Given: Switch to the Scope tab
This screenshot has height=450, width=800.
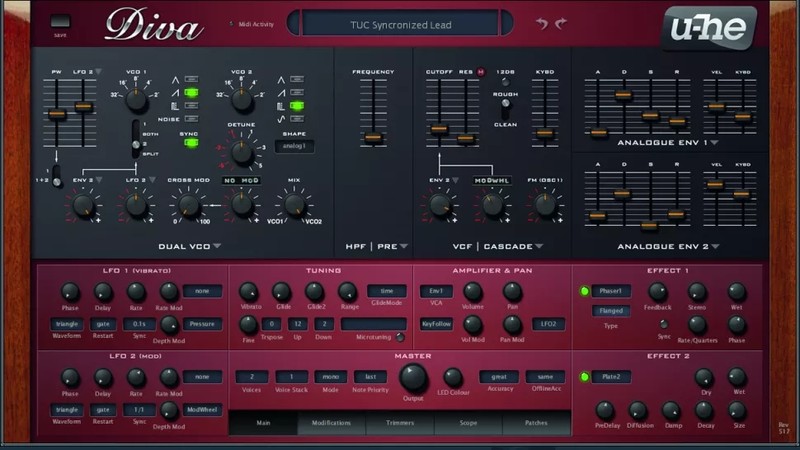Looking at the screenshot, I should pos(468,423).
